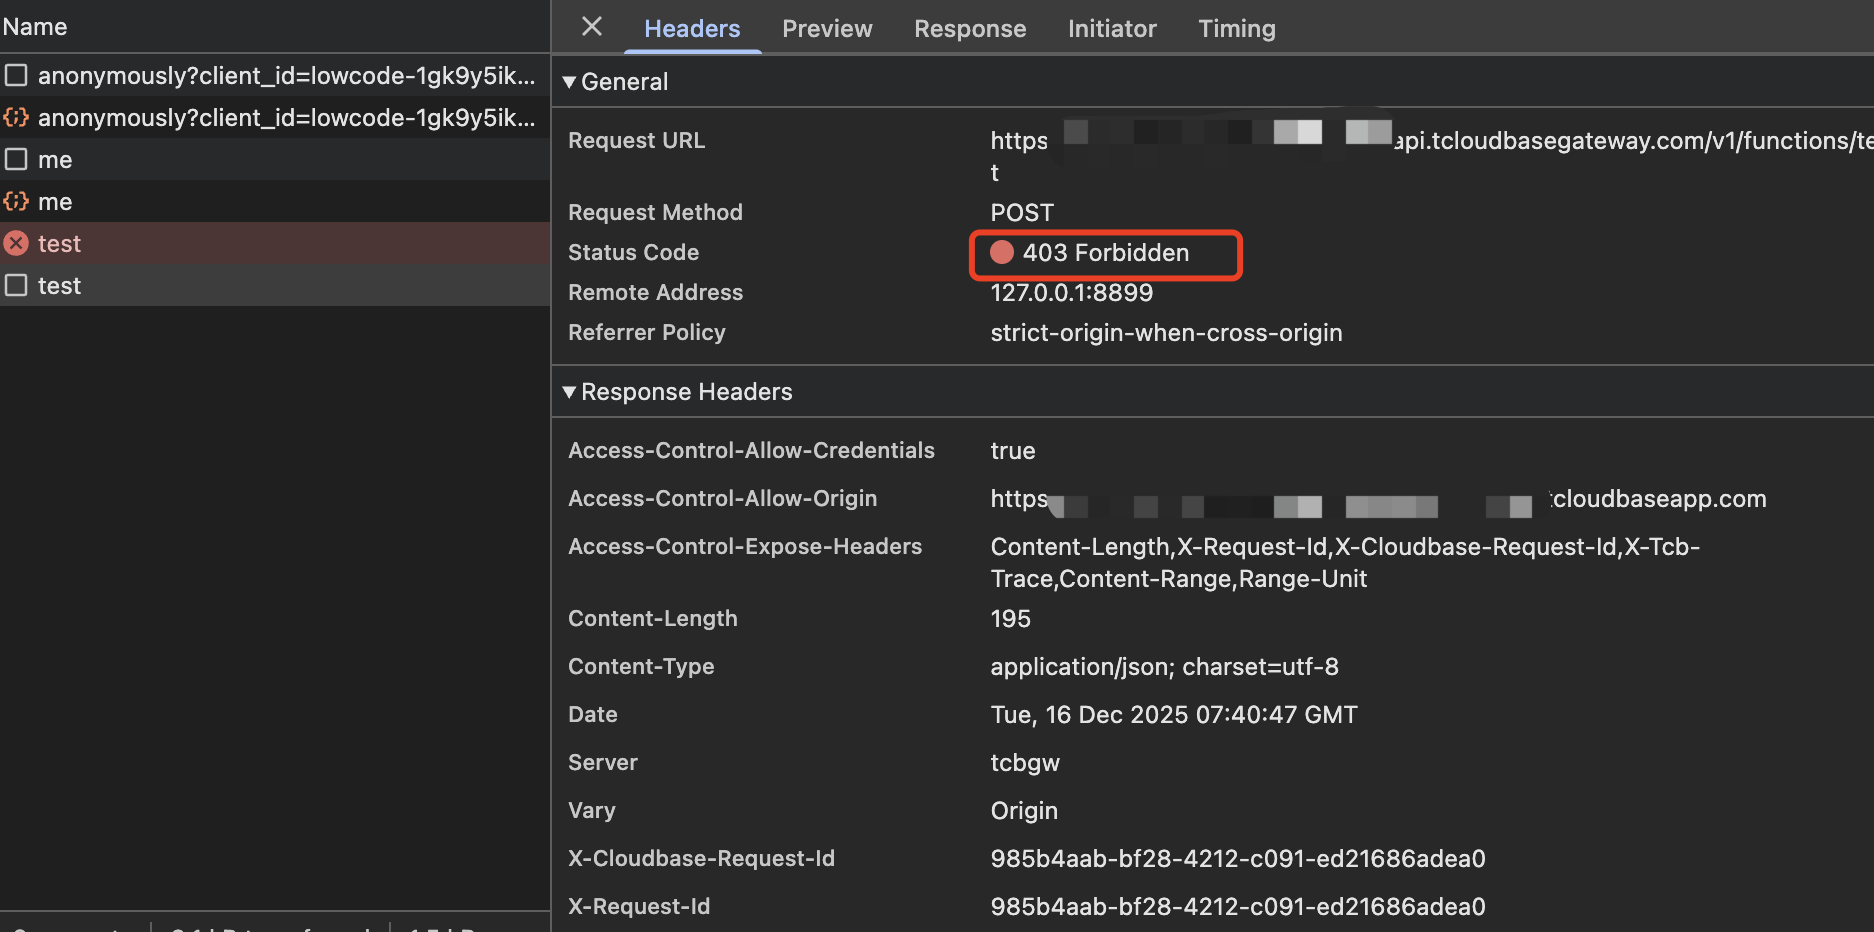1874x932 pixels.
Task: Collapse the Response Headers section
Action: pos(569,392)
